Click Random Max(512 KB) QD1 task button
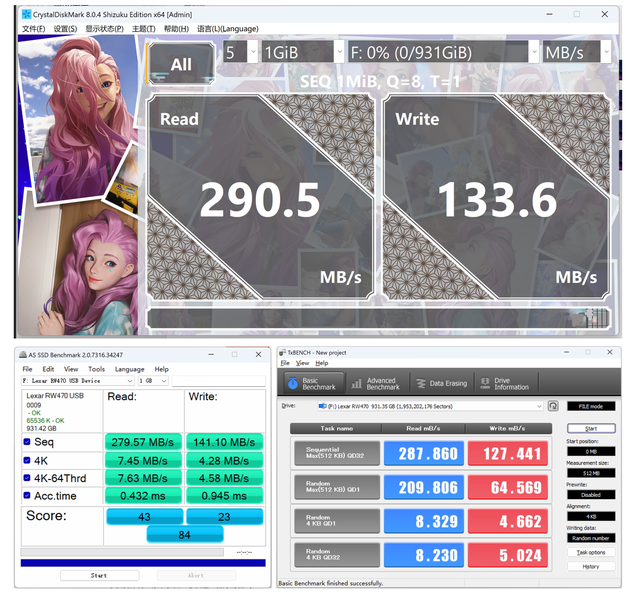The height and width of the screenshot is (593, 640). tap(337, 487)
